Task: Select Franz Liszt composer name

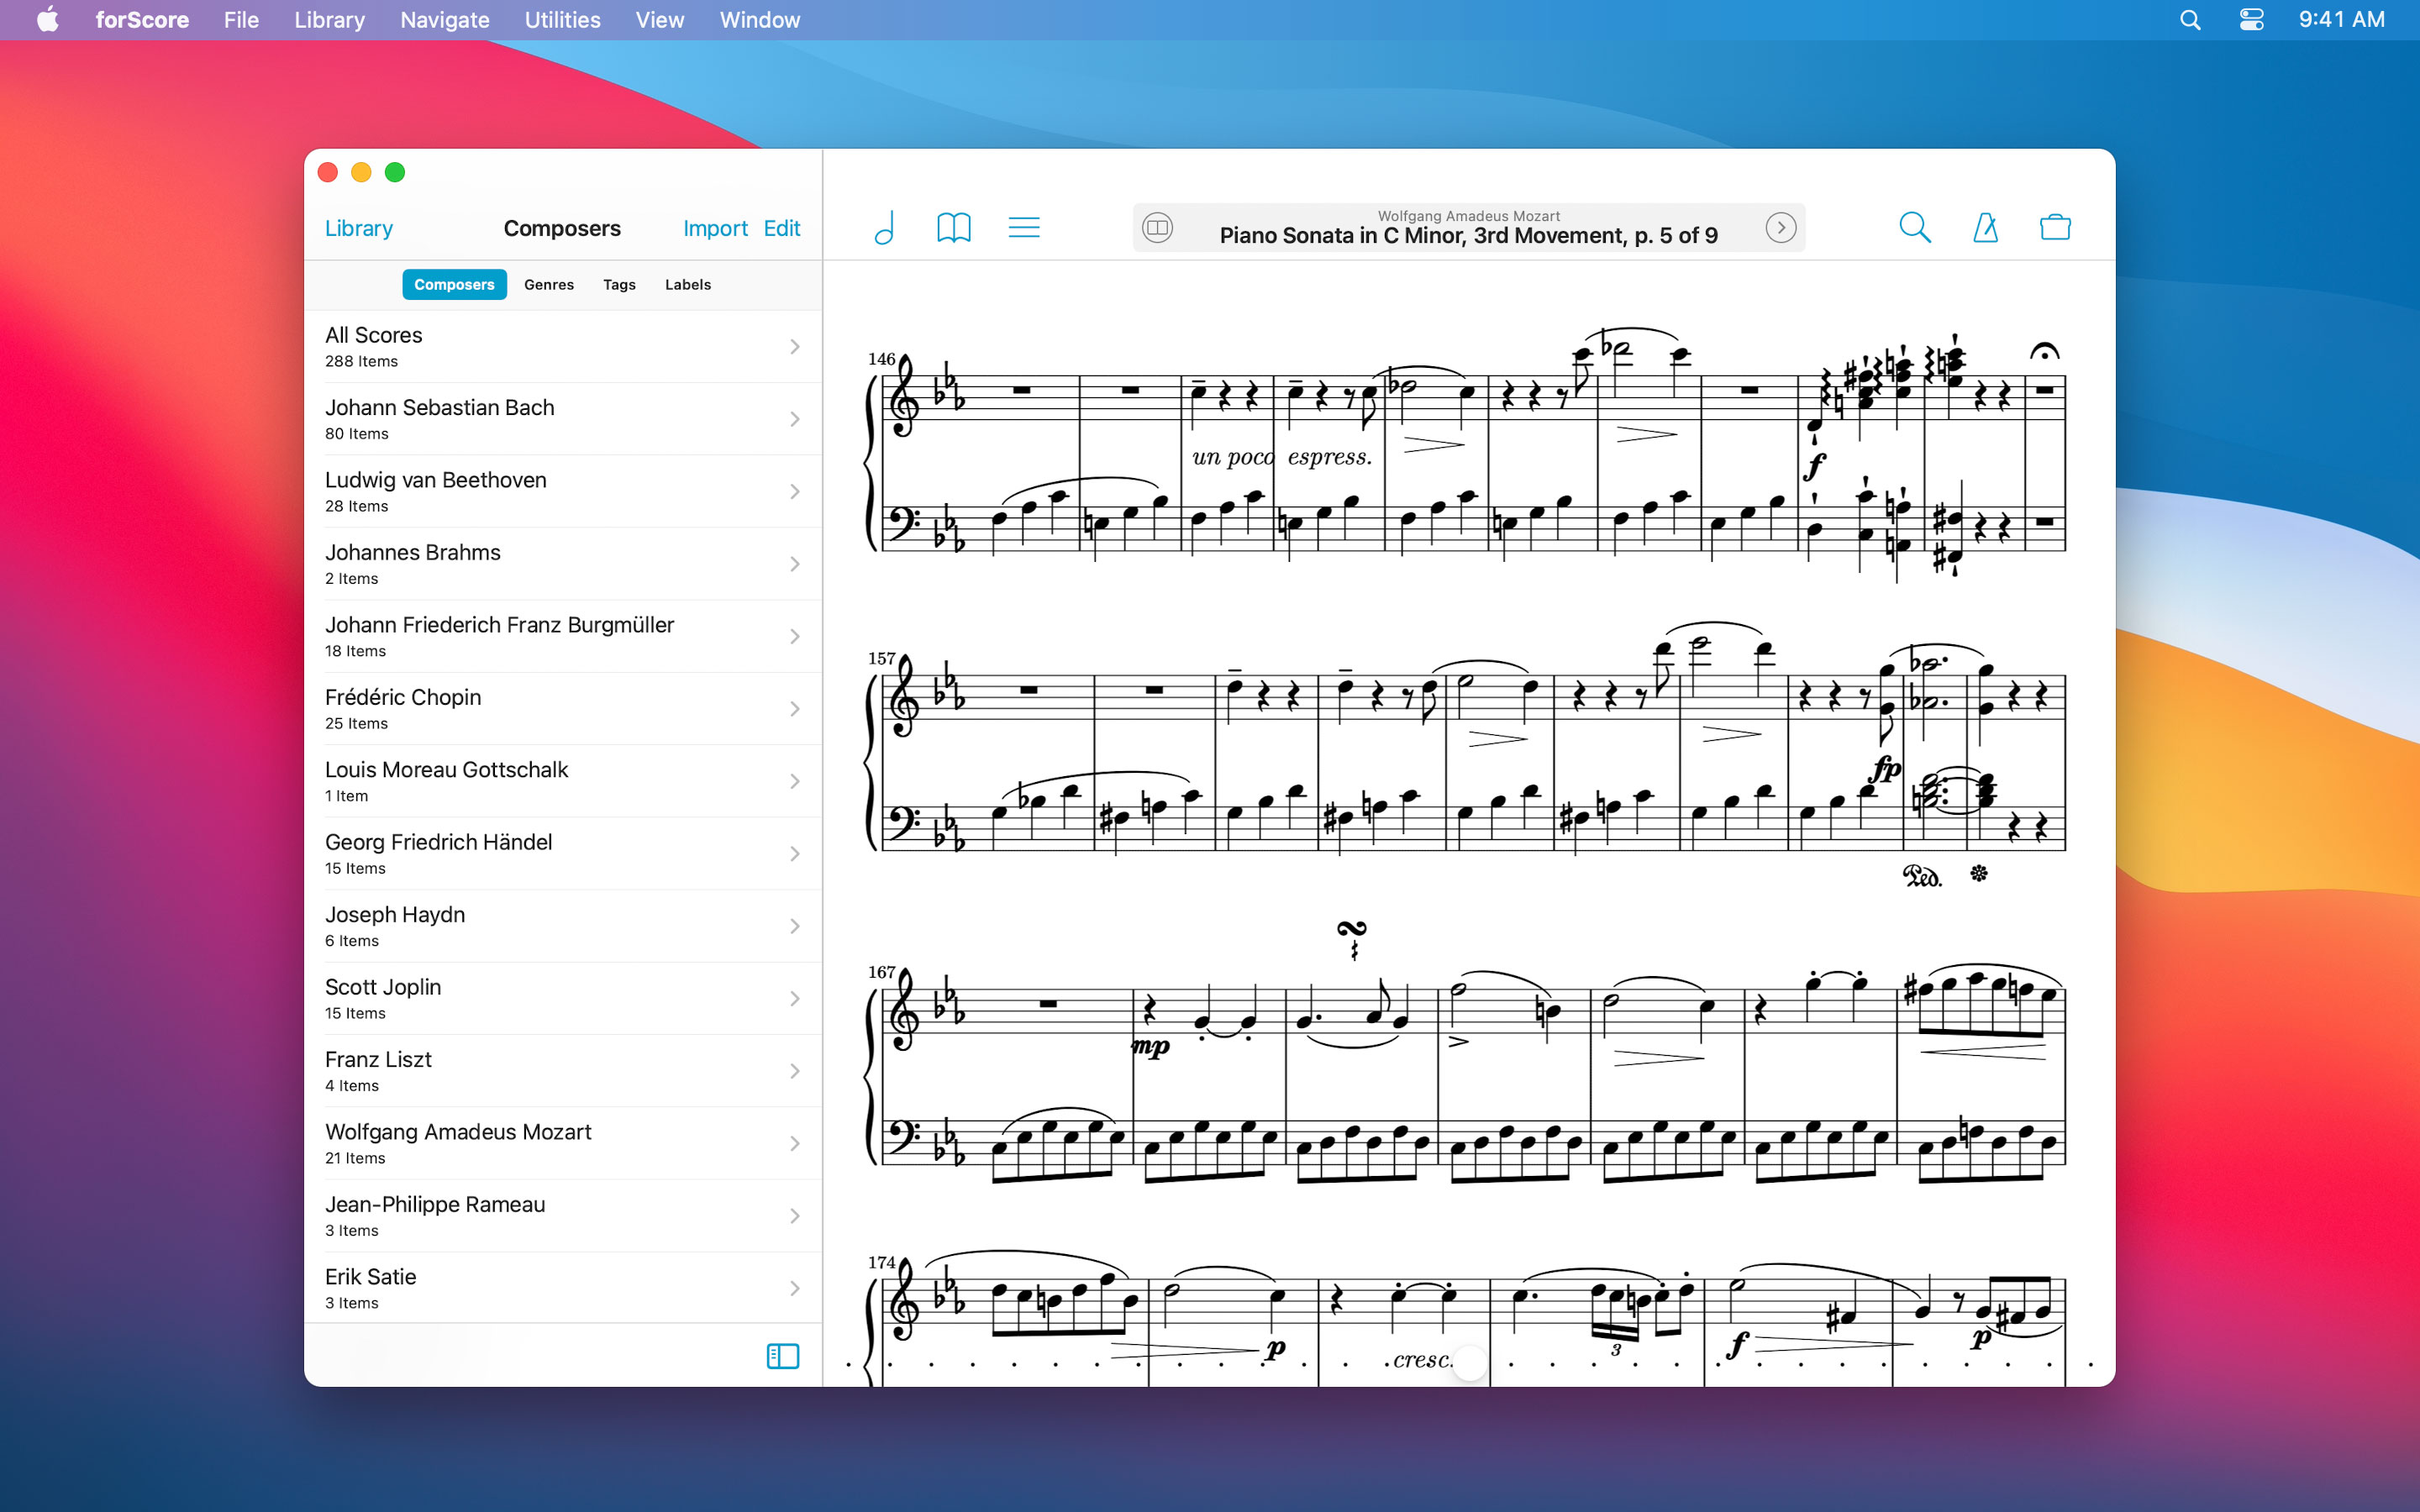Action: click(x=378, y=1059)
